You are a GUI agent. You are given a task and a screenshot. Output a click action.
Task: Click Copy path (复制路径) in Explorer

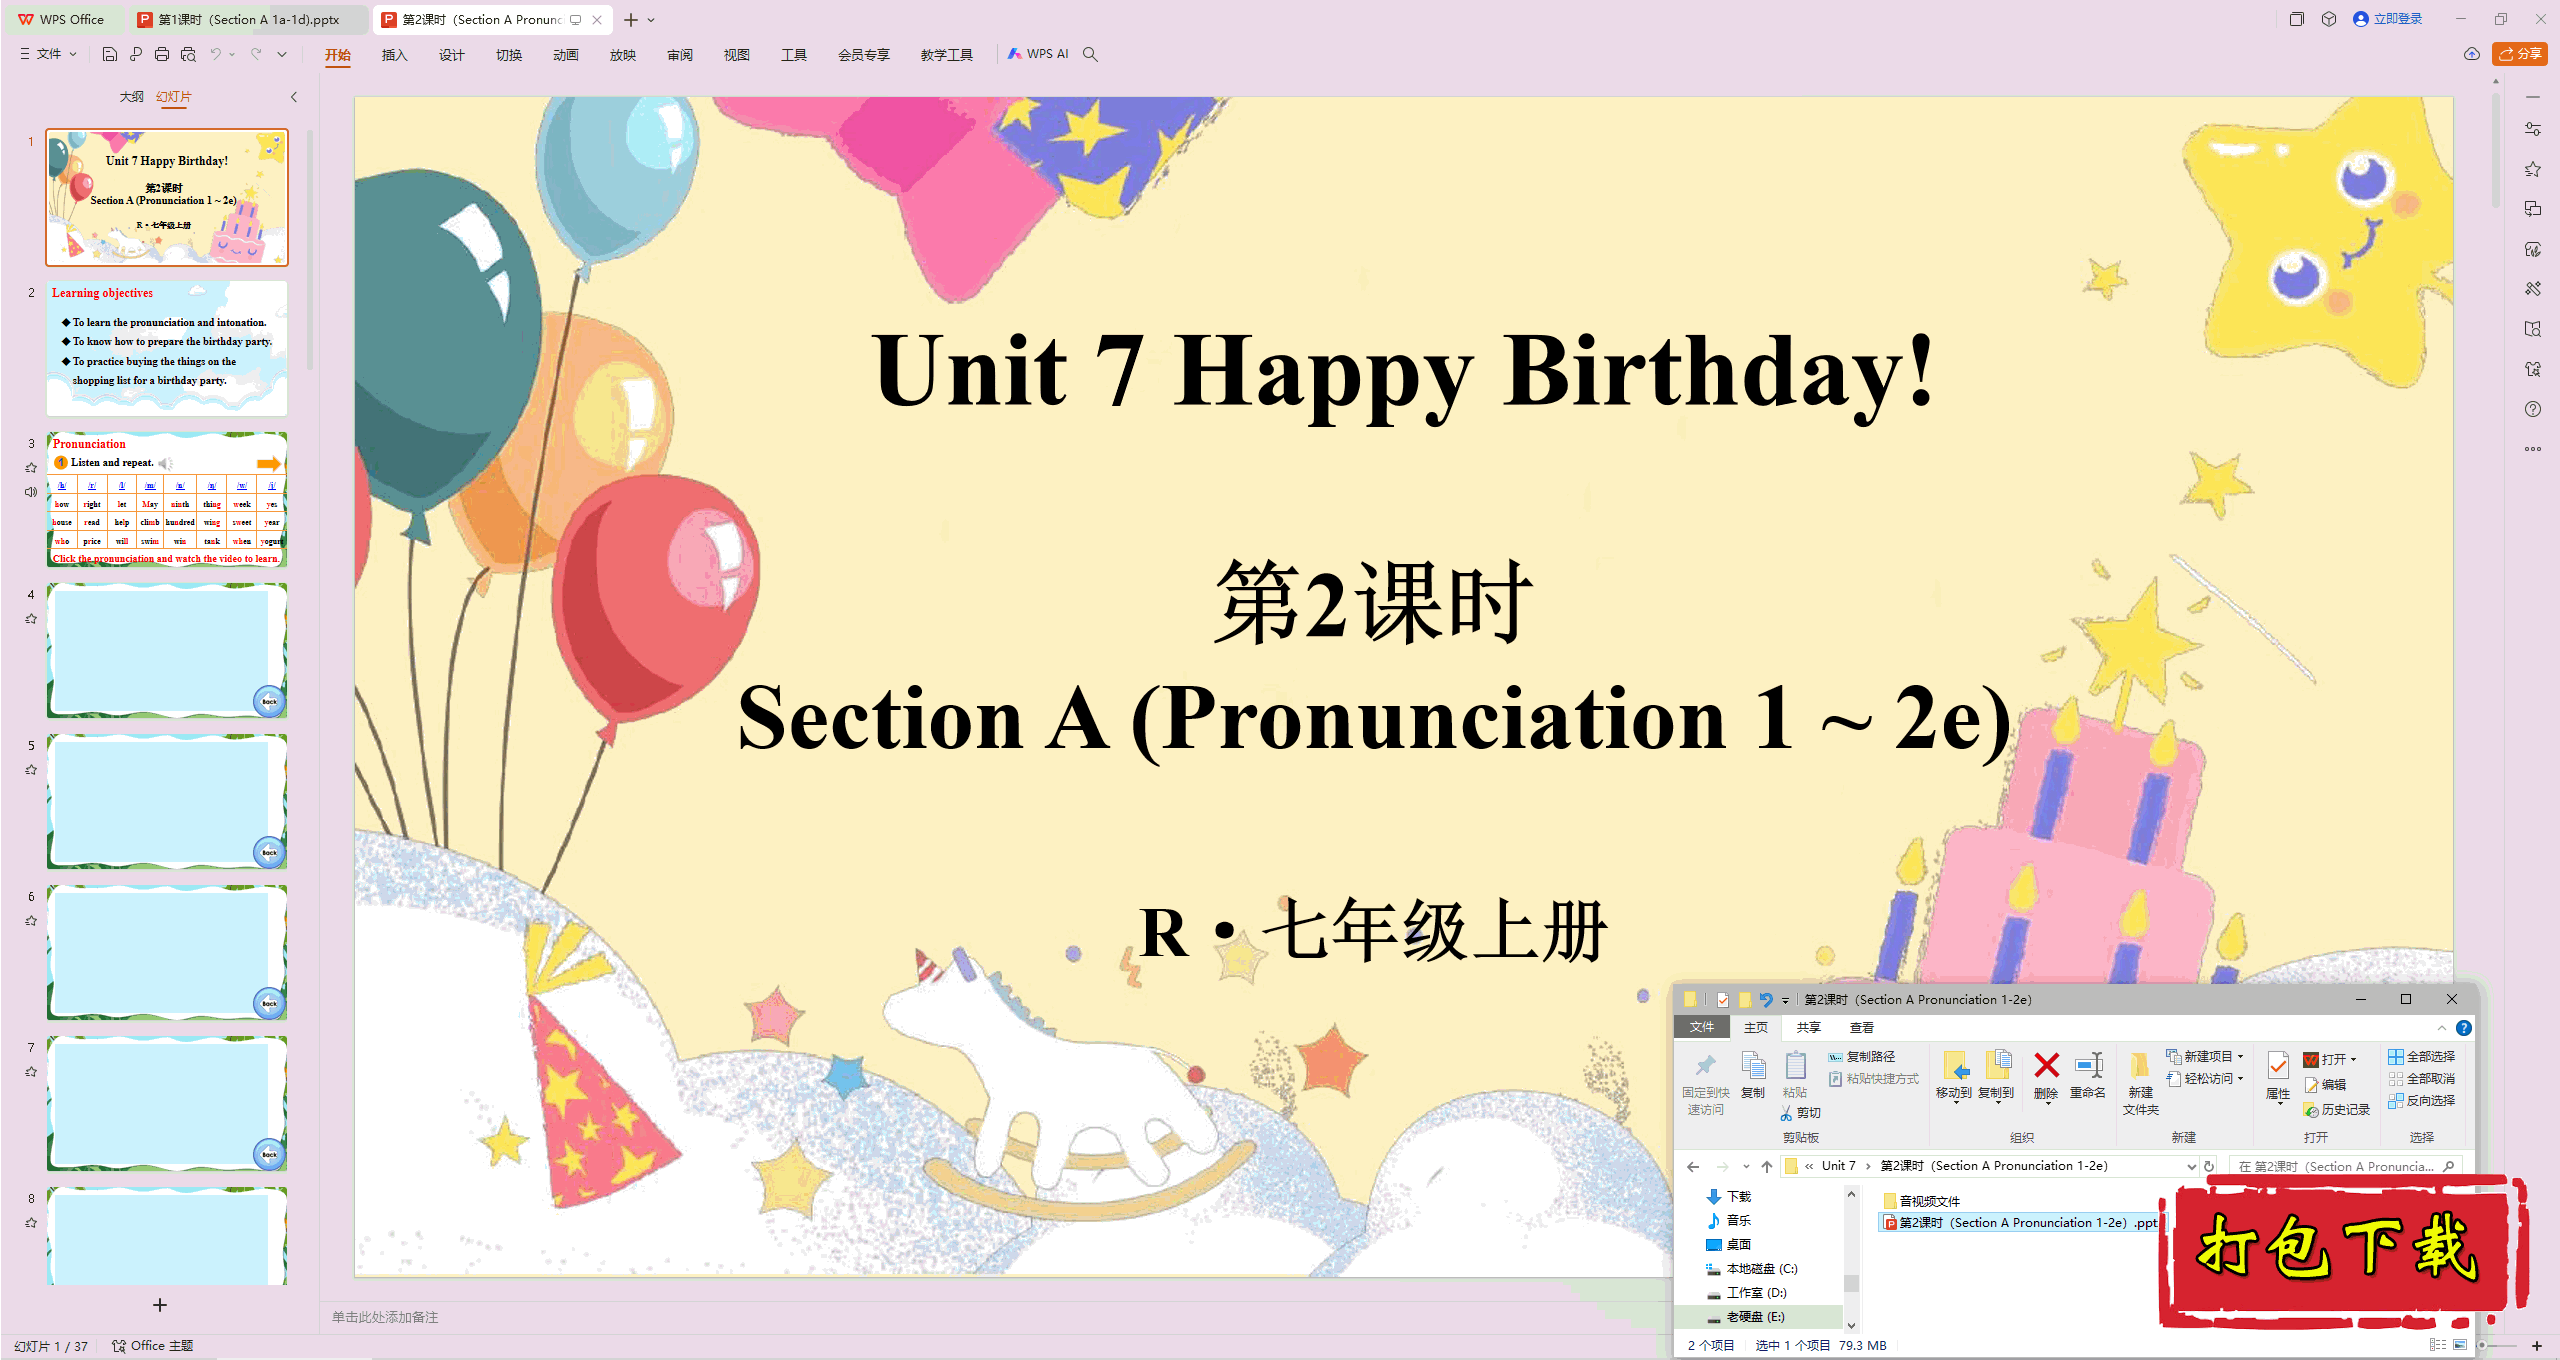click(x=1862, y=1057)
